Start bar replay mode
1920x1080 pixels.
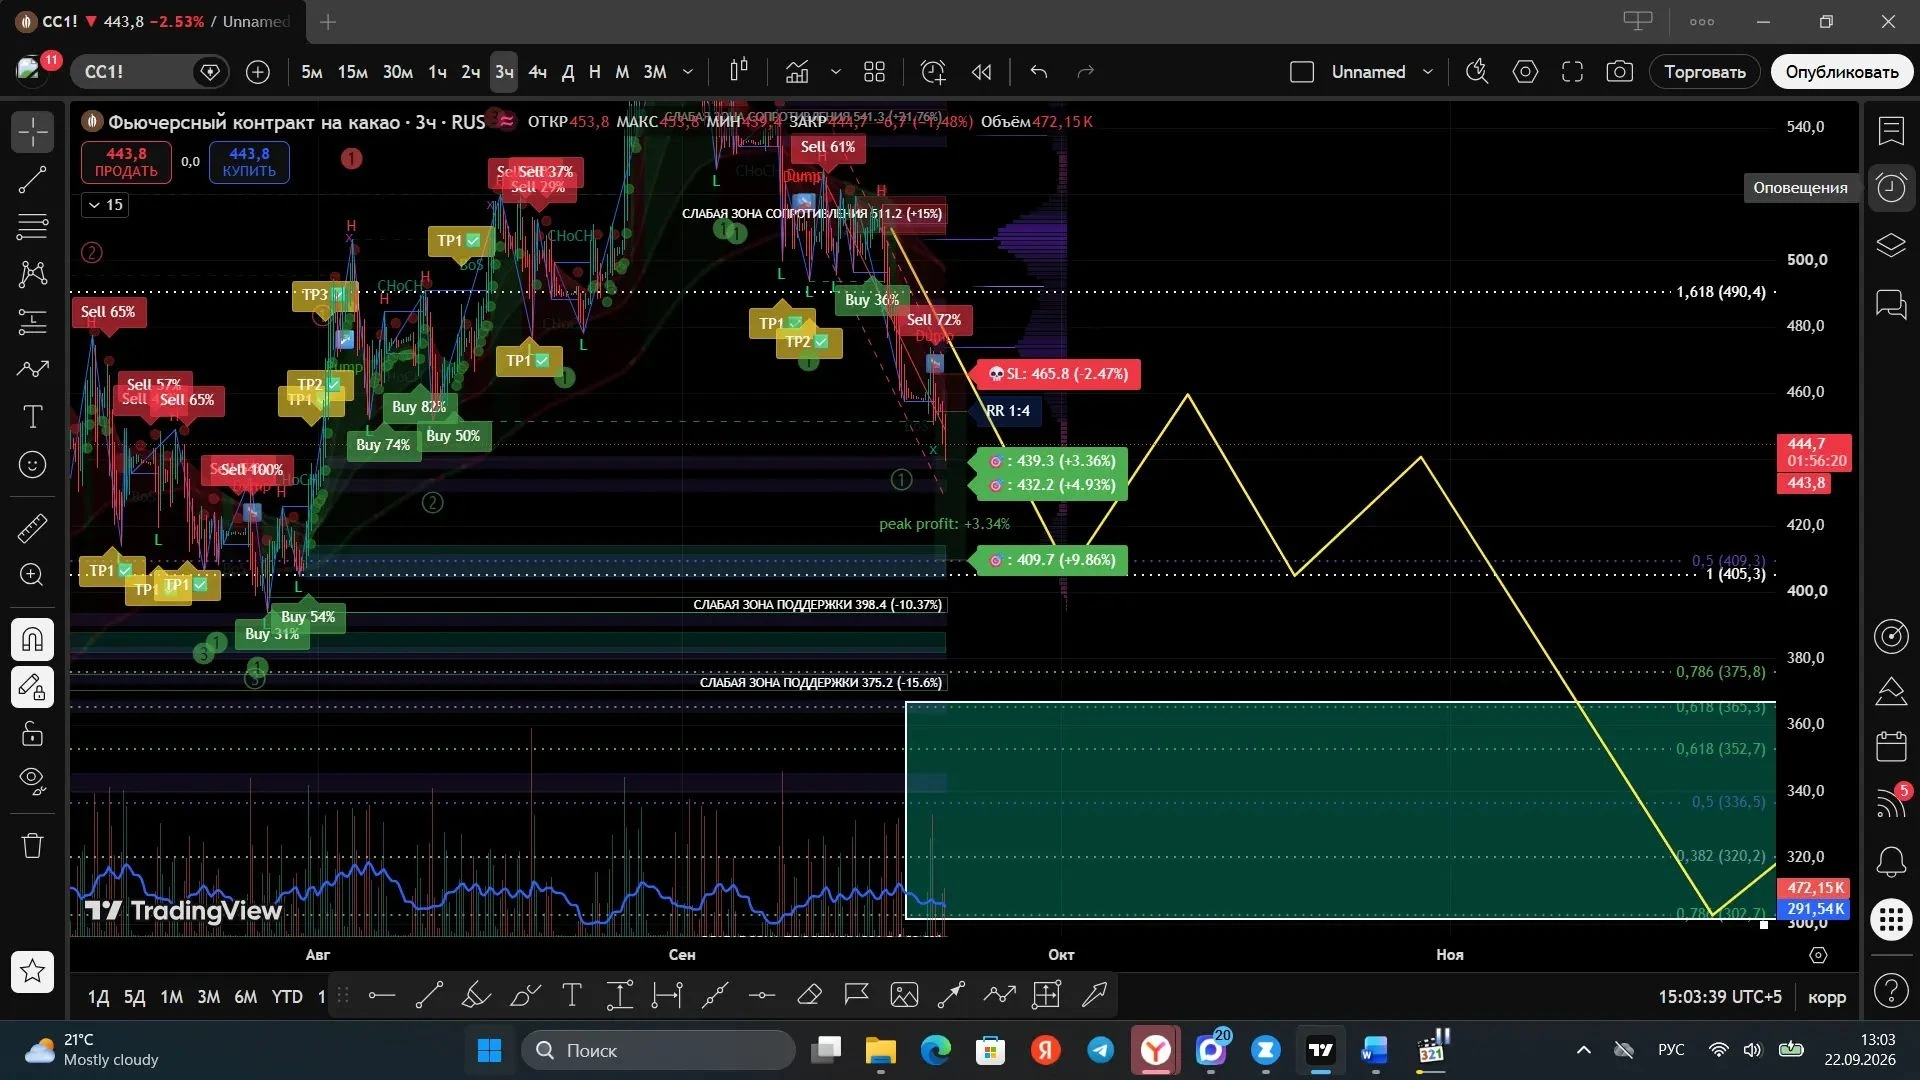point(982,72)
